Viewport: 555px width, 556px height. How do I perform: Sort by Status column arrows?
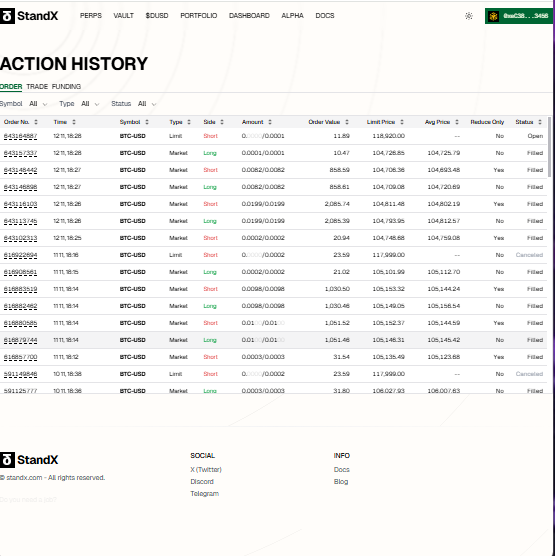click(540, 122)
